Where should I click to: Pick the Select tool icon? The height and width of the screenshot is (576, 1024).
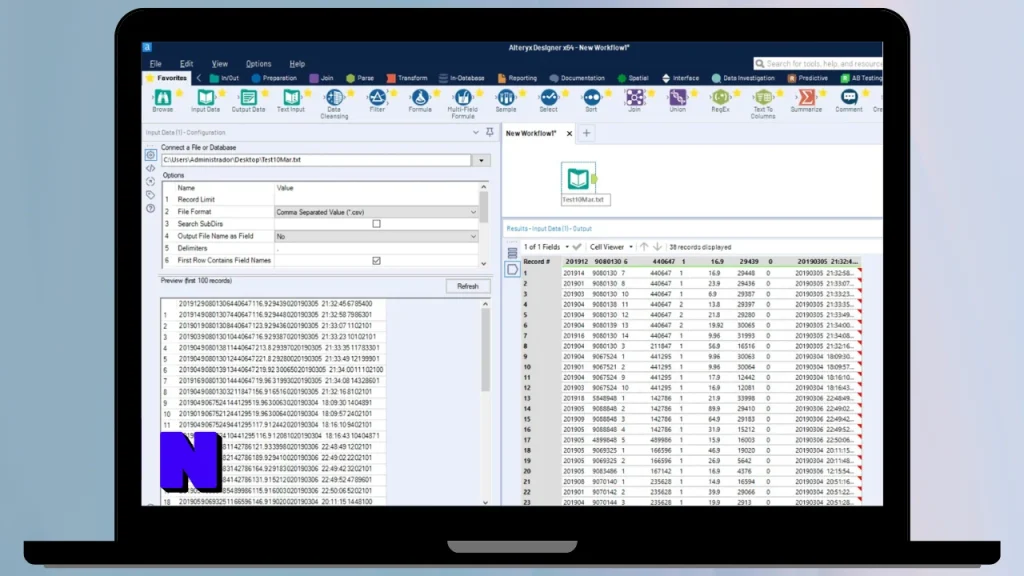tap(549, 99)
